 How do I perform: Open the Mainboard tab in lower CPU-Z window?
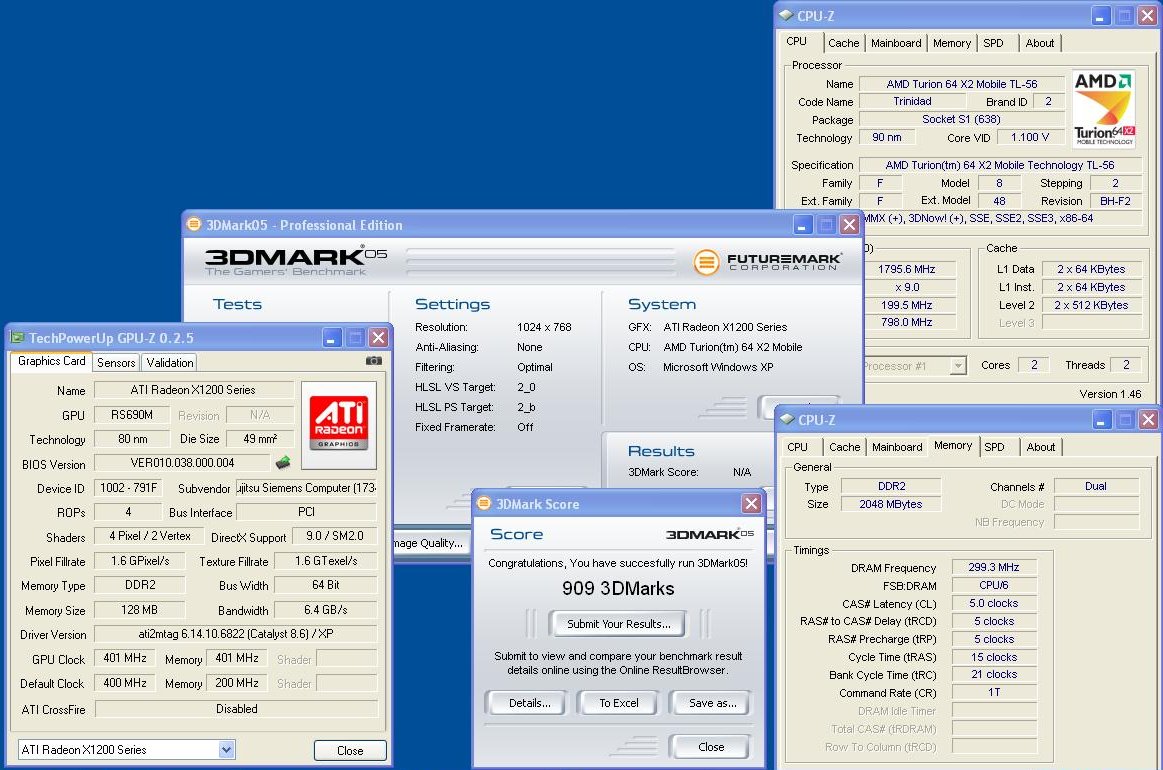tap(897, 447)
